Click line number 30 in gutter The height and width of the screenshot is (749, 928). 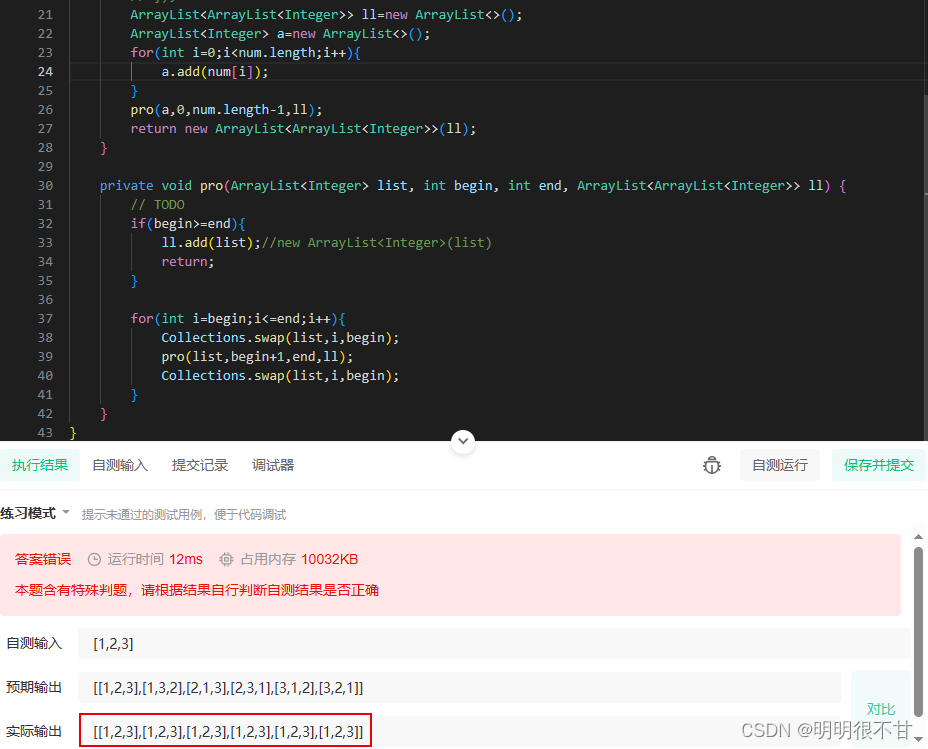click(x=45, y=186)
